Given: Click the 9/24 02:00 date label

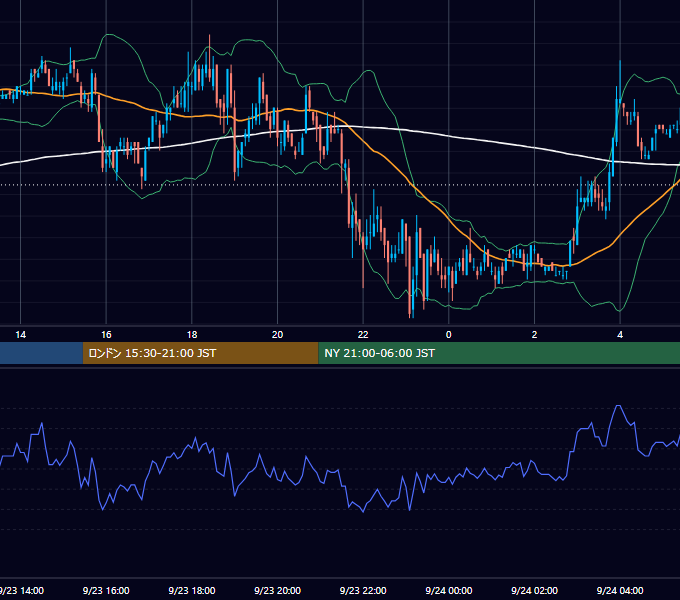Looking at the screenshot, I should (534, 590).
